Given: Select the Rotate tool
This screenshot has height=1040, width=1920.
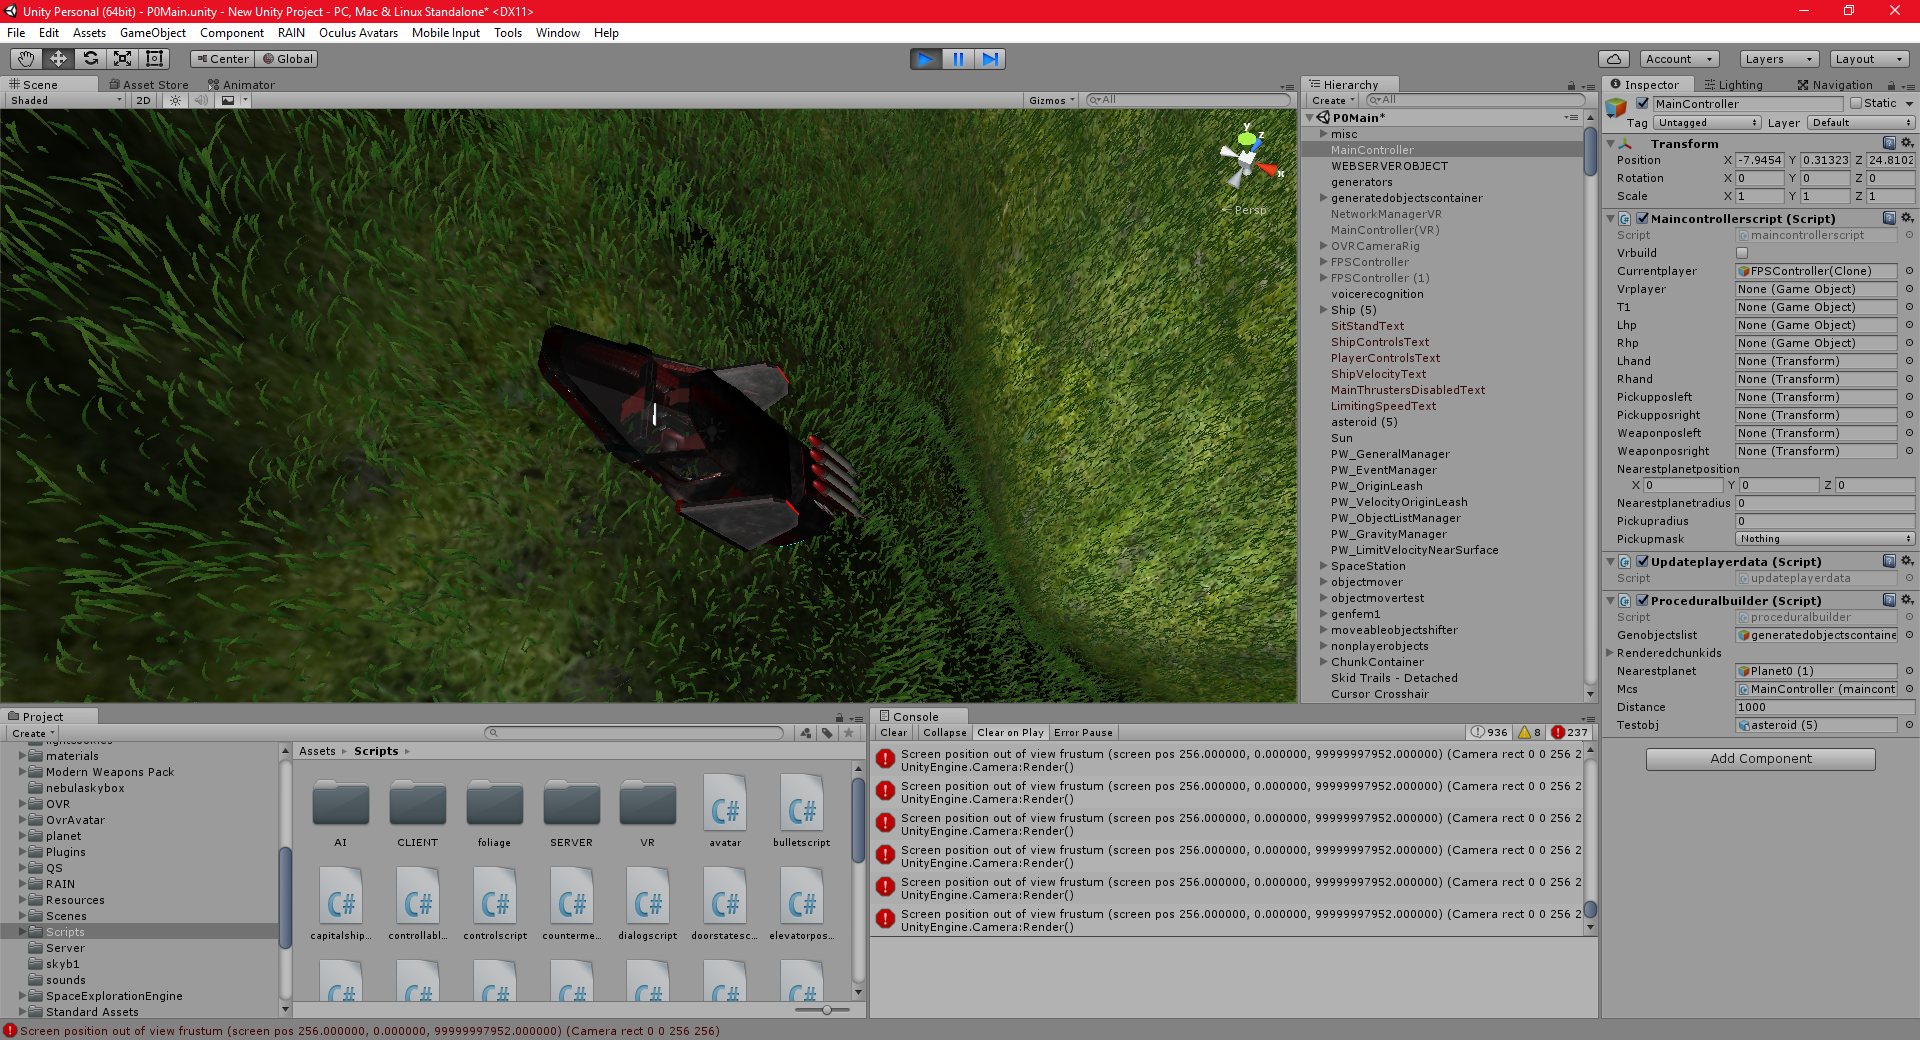Looking at the screenshot, I should tap(90, 59).
